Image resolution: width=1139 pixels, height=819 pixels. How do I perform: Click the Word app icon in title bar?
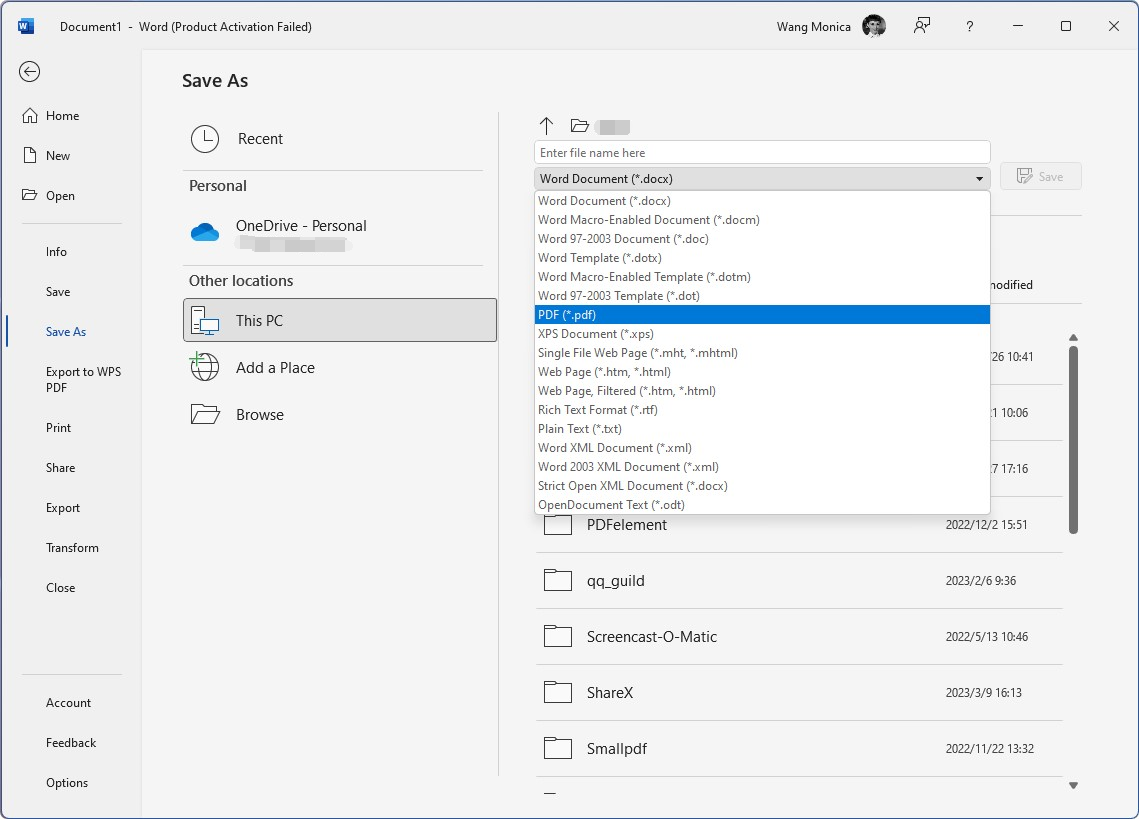[25, 26]
